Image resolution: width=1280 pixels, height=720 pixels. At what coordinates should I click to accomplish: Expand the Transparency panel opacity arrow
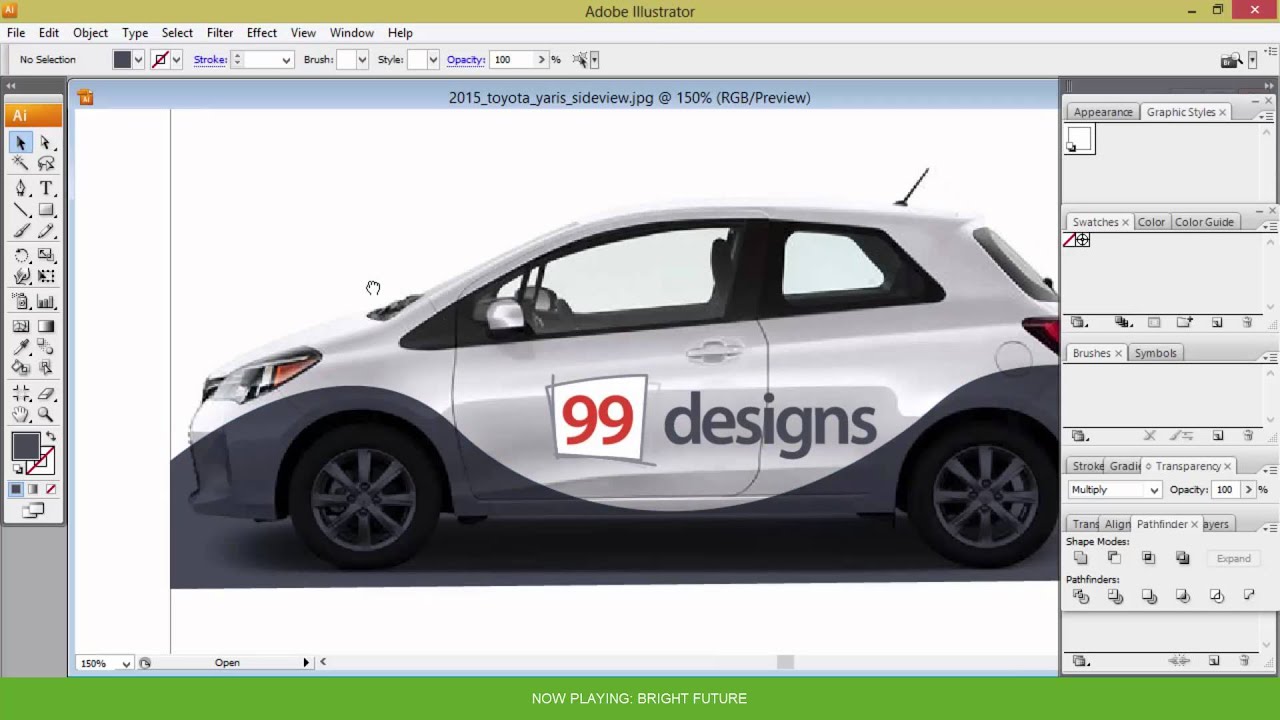pyautogui.click(x=1248, y=490)
